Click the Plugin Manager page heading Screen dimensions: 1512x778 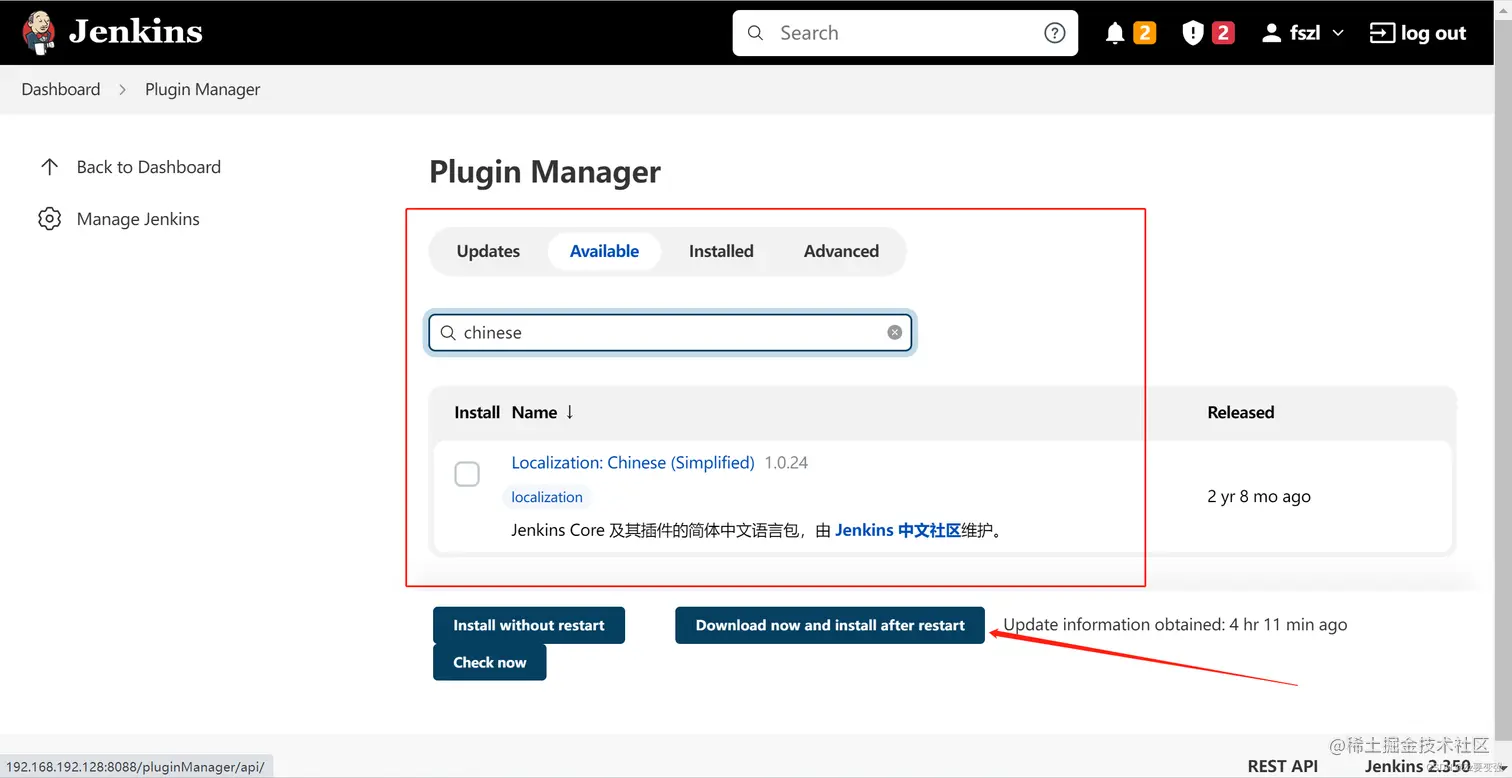tap(545, 172)
